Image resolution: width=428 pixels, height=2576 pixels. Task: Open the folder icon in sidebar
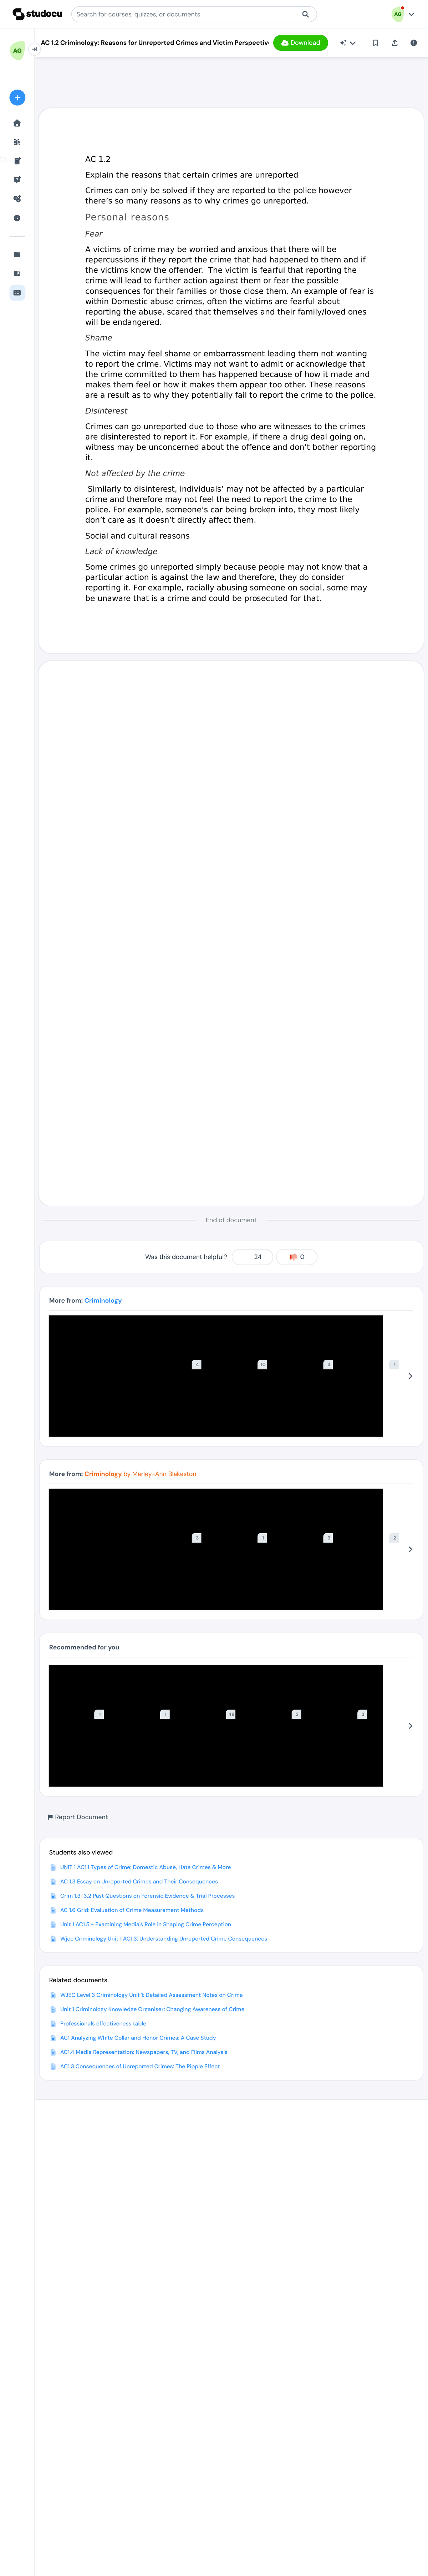point(17,254)
